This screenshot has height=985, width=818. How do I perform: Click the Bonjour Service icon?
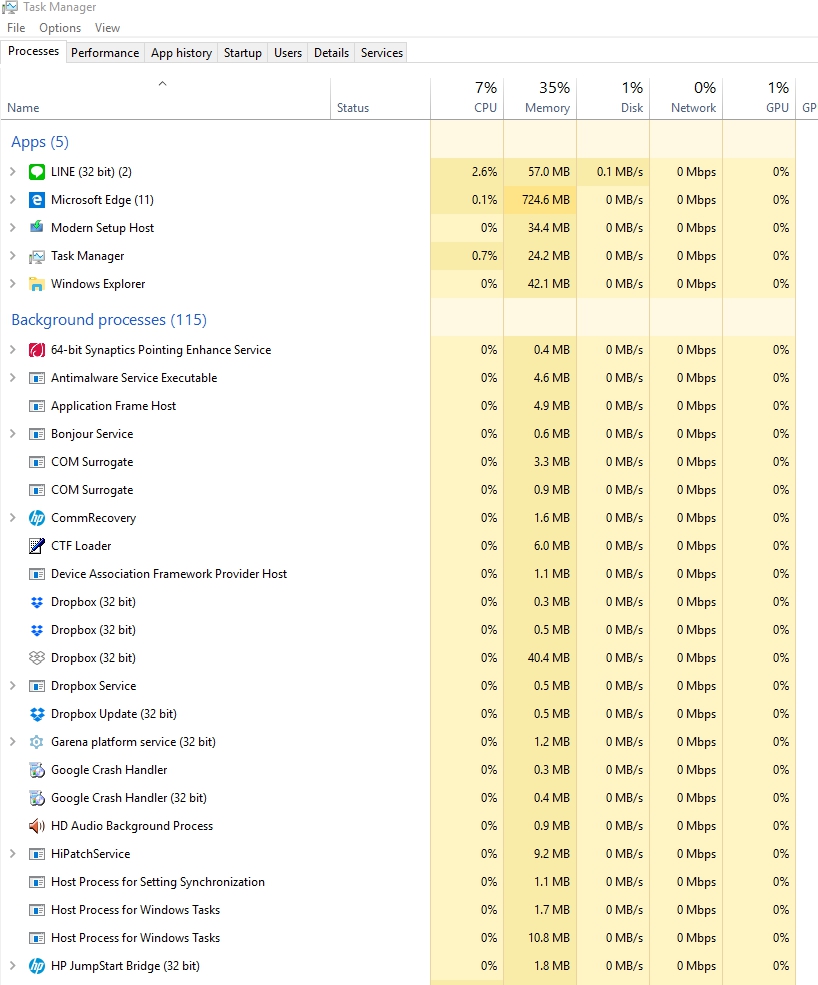pyautogui.click(x=37, y=434)
